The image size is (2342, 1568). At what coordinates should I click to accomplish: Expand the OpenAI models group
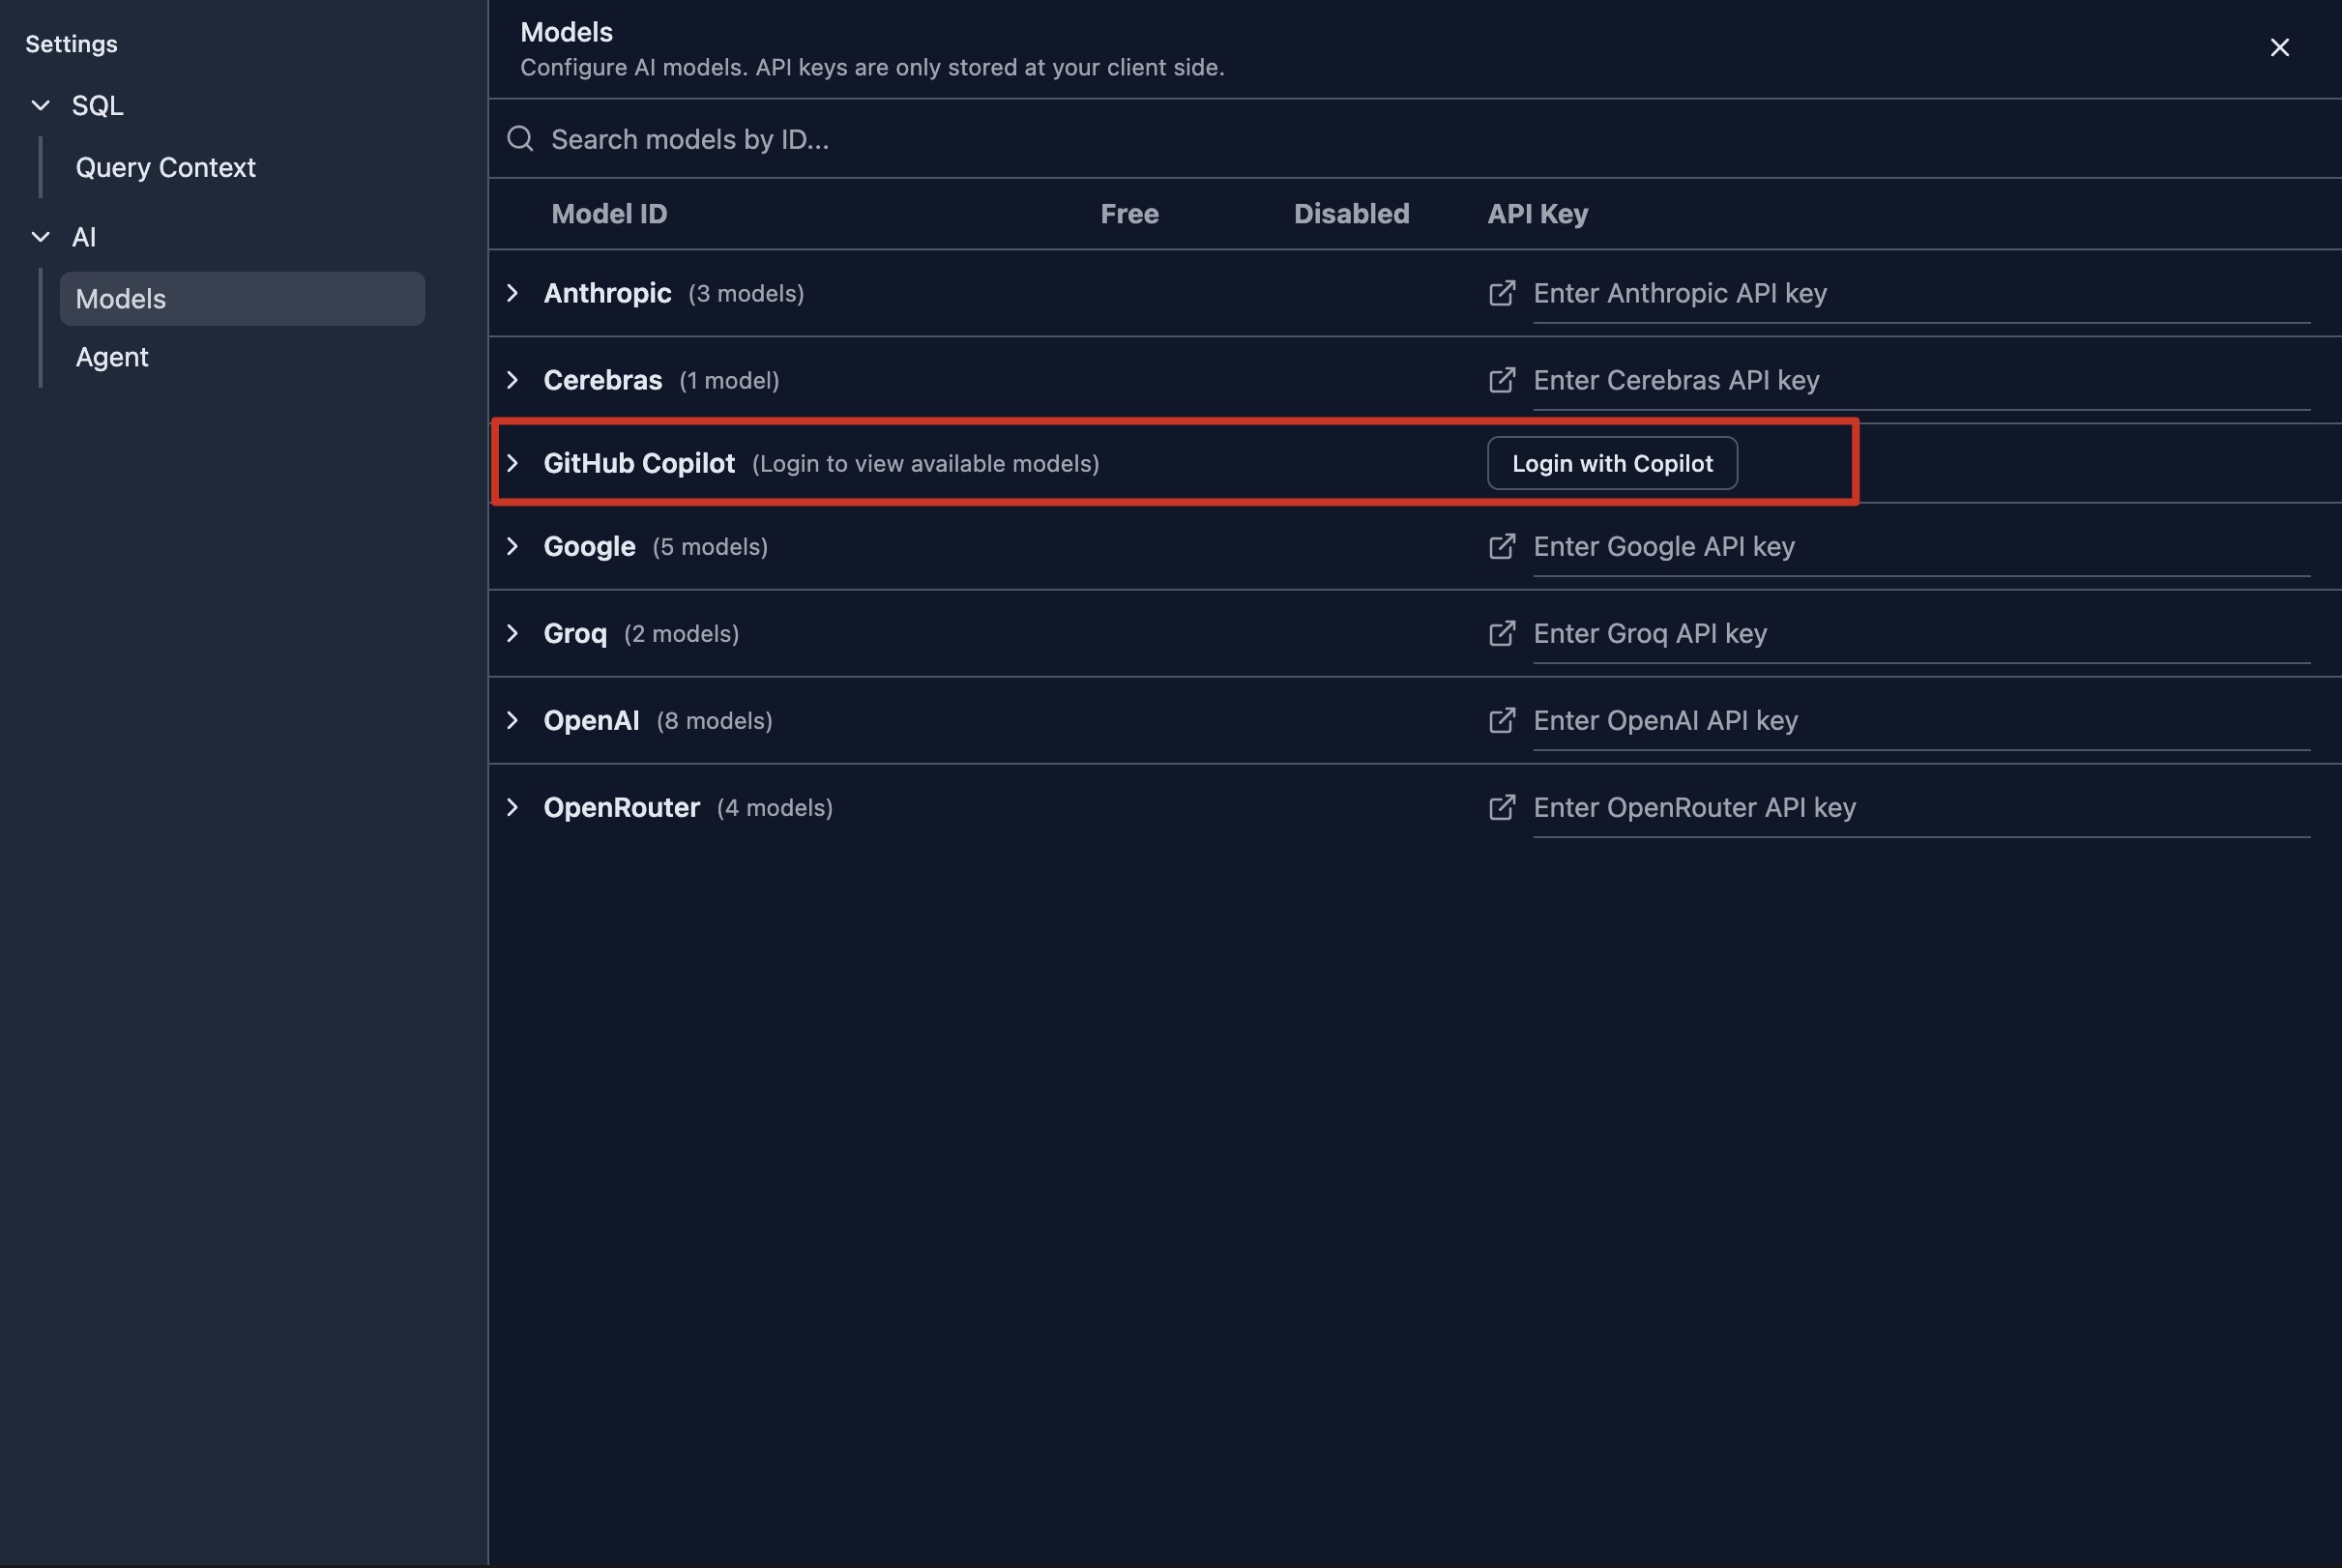[x=512, y=720]
